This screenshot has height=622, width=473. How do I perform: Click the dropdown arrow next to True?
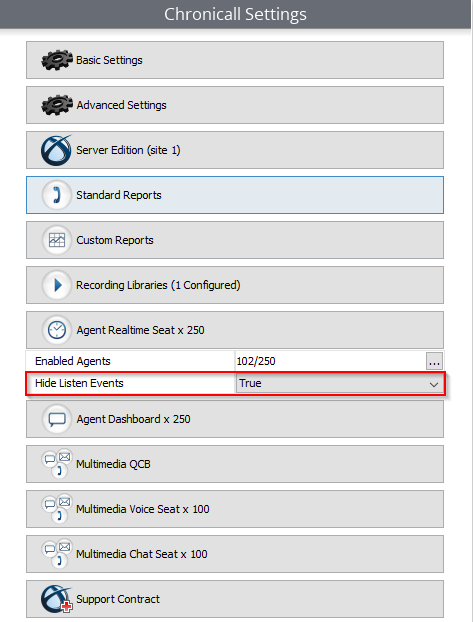[434, 384]
